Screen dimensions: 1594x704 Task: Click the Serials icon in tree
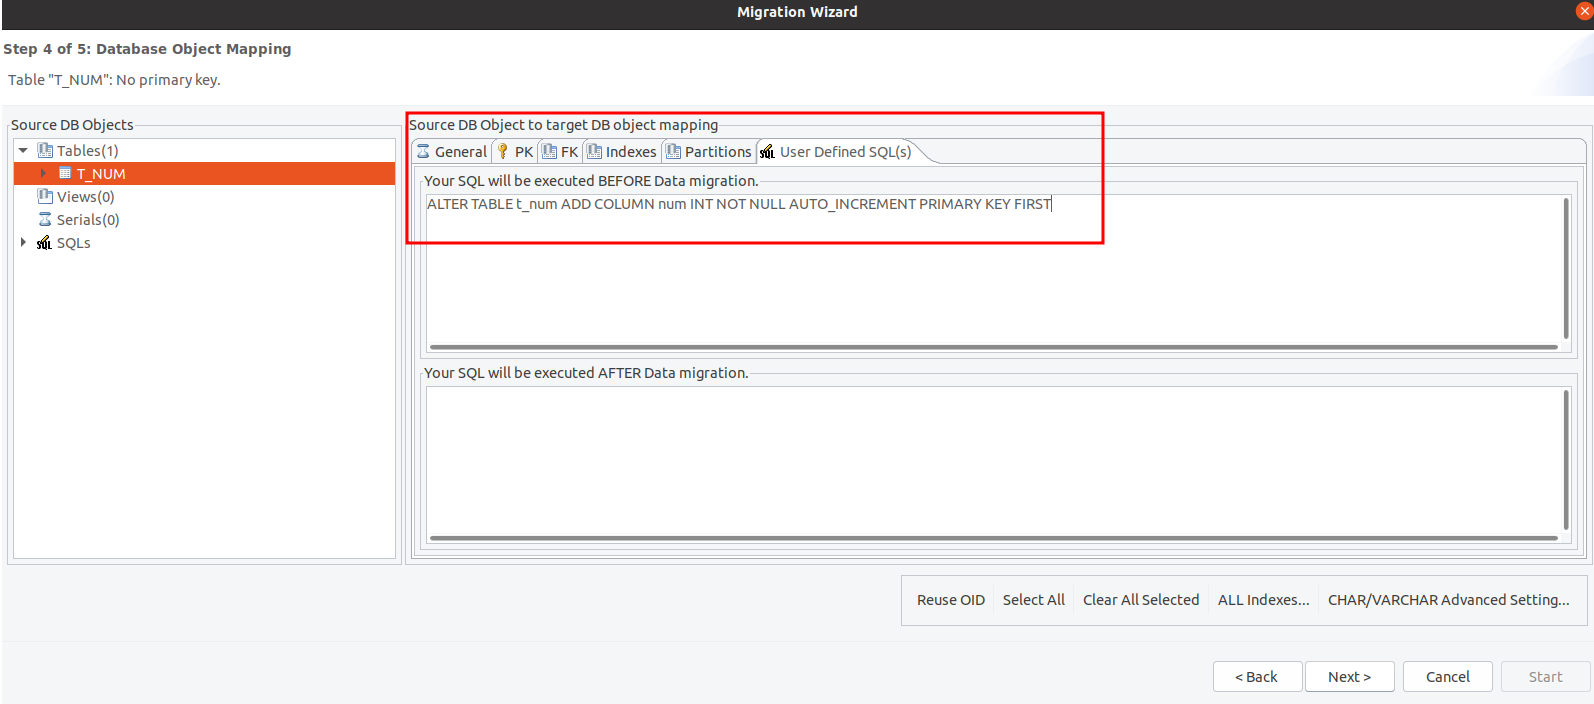45,220
